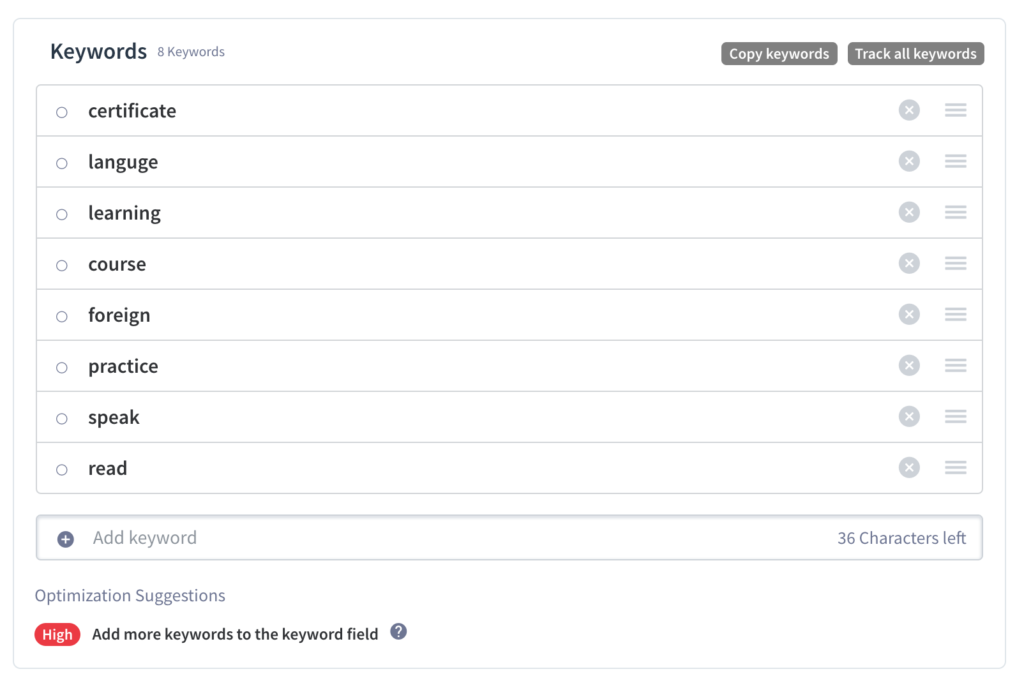
Task: Remove the 'practice' keyword
Action: point(908,365)
